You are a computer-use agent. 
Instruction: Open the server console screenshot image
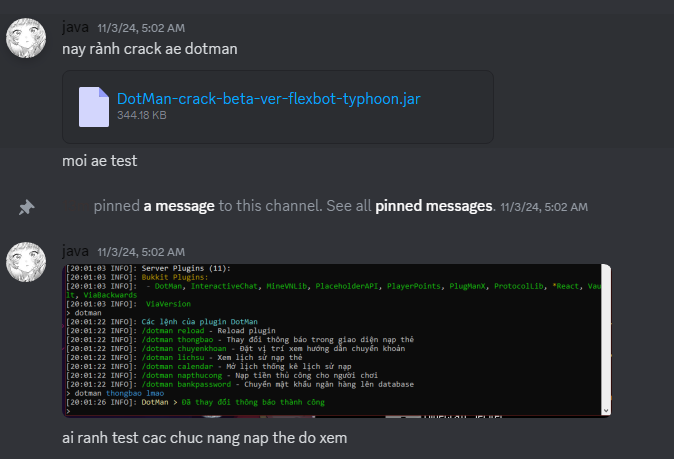click(337, 340)
